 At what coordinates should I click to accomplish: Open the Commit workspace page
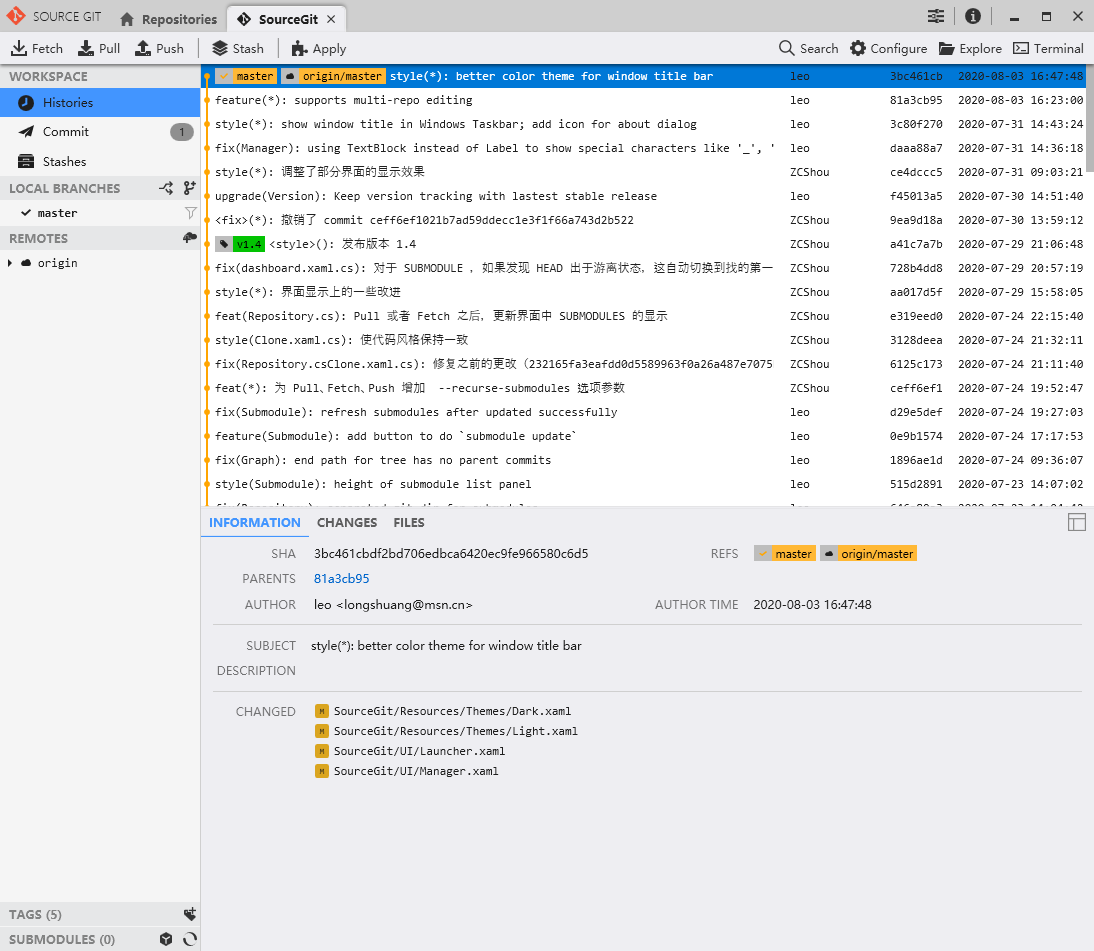[x=100, y=132]
